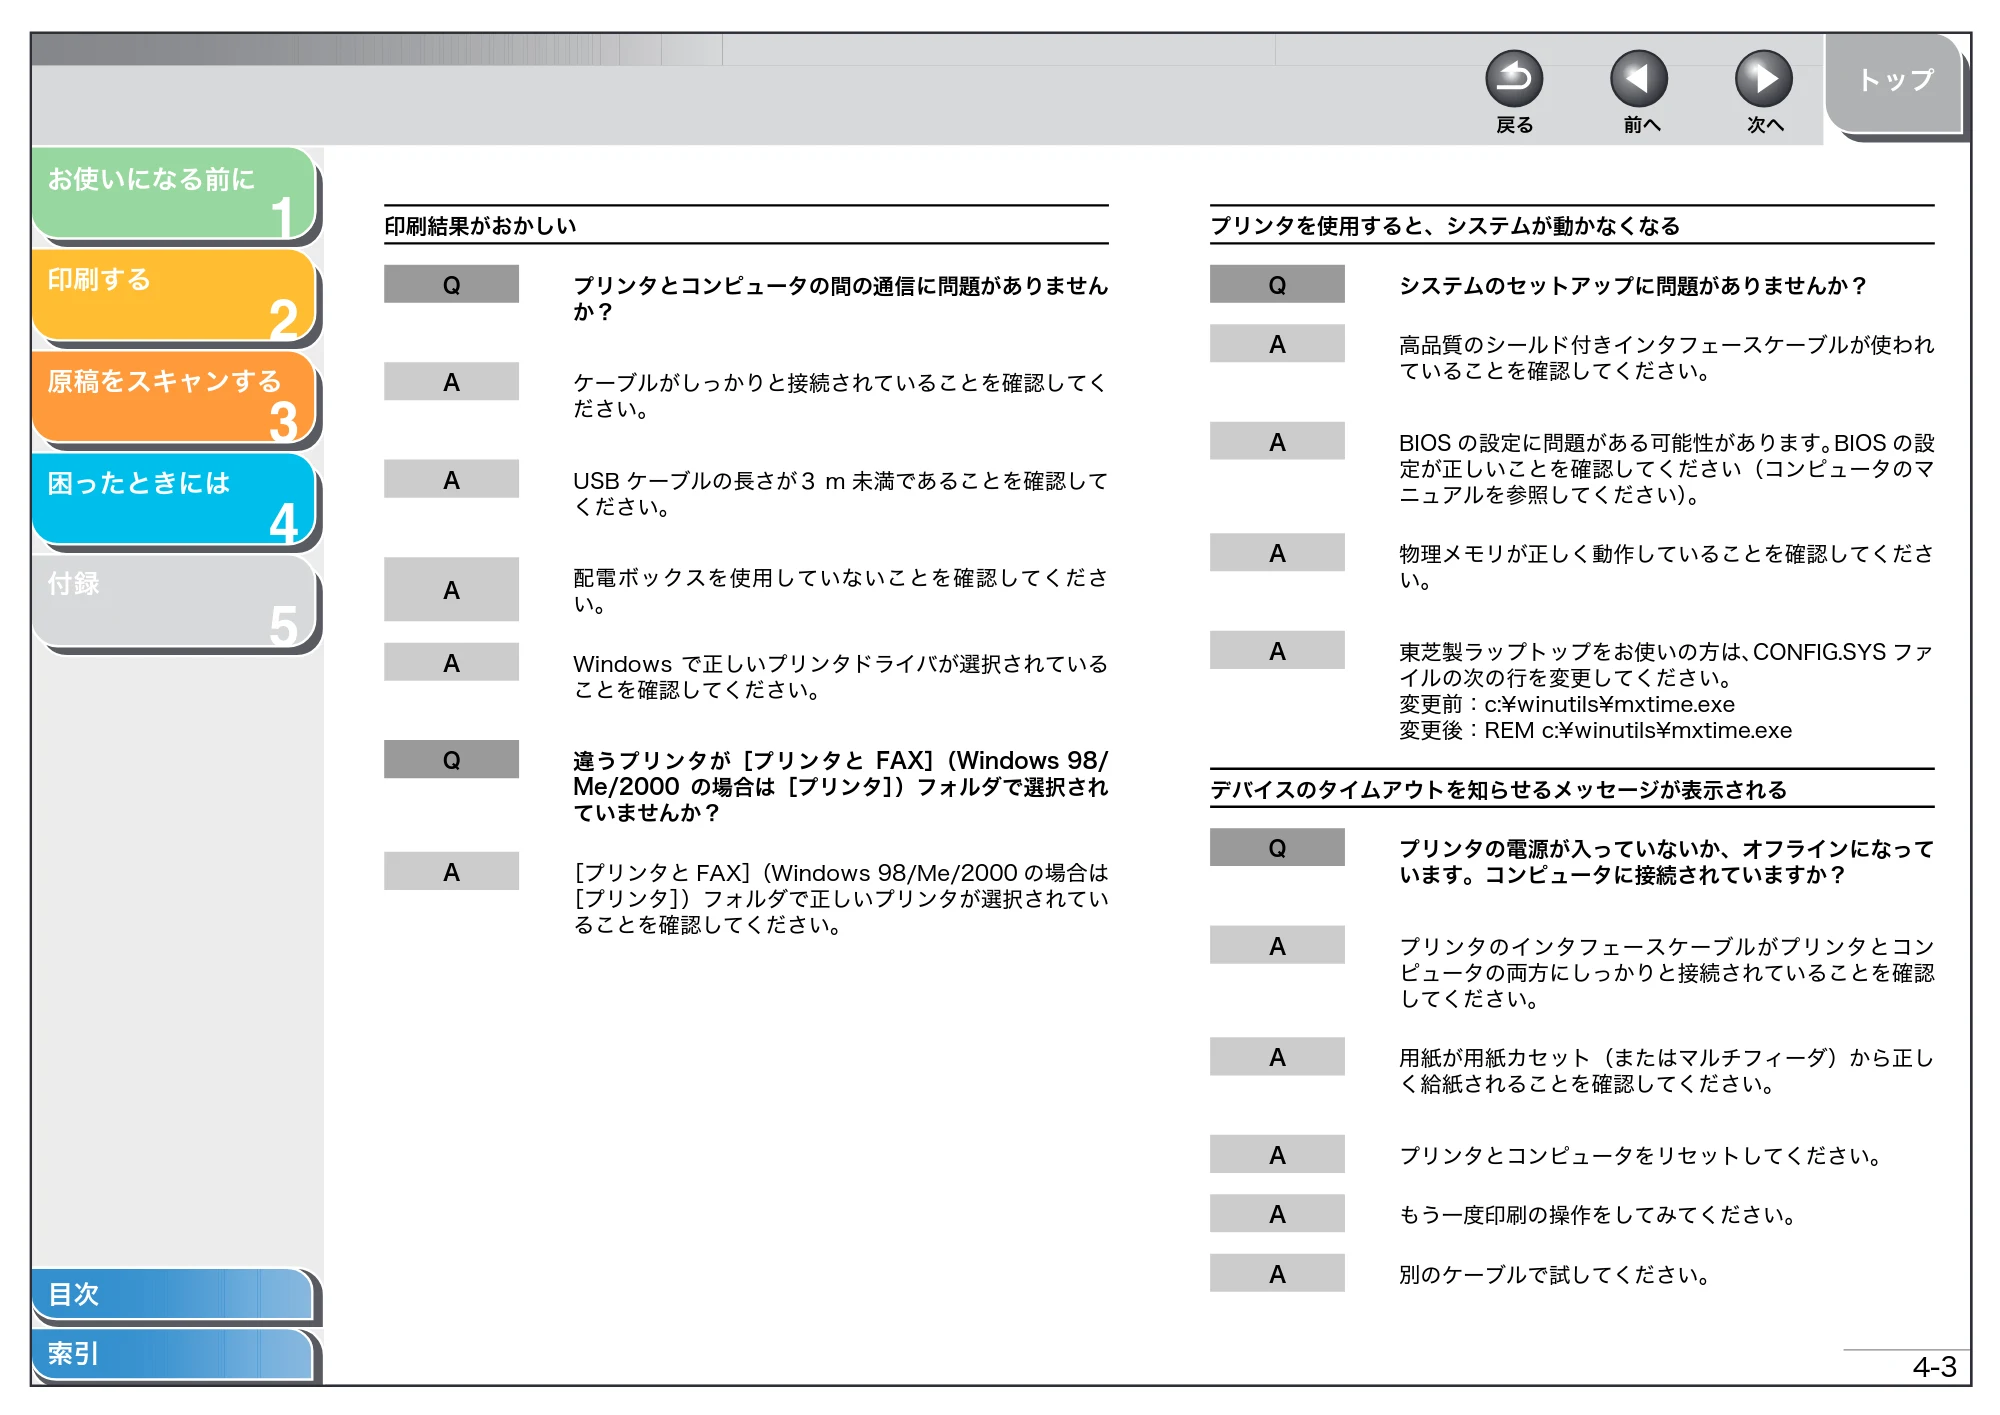Click question about プリンタの電源が入っていないか
The width and height of the screenshot is (2000, 1415).
click(x=1666, y=862)
